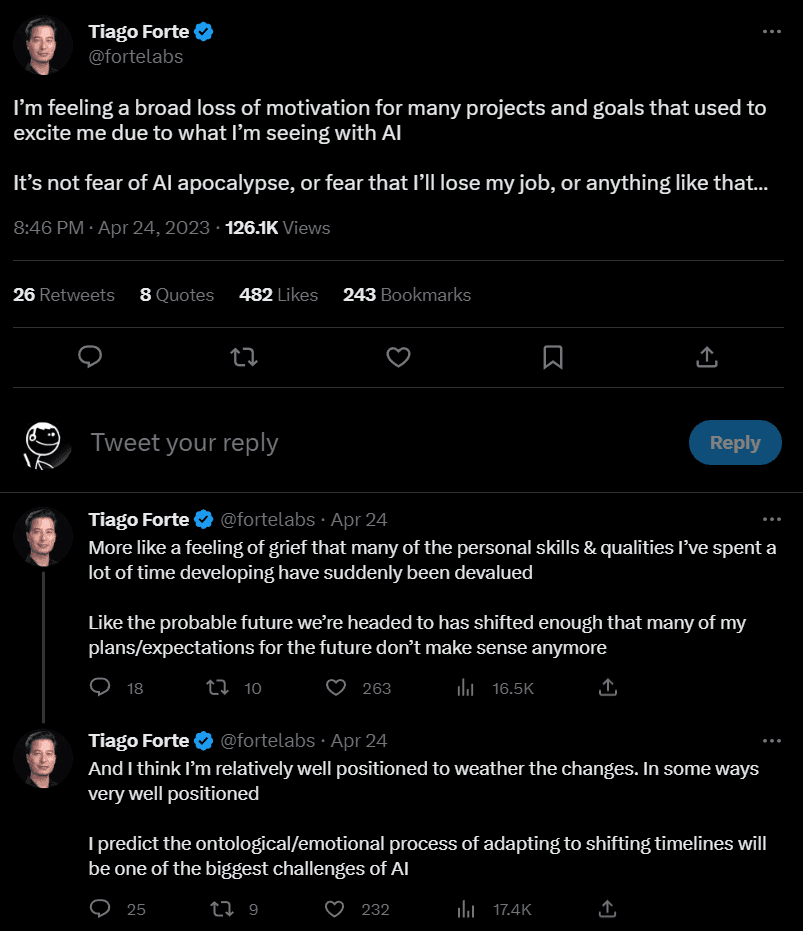803x931 pixels.
Task: Open the 8 Quotes list
Action: pyautogui.click(x=176, y=294)
